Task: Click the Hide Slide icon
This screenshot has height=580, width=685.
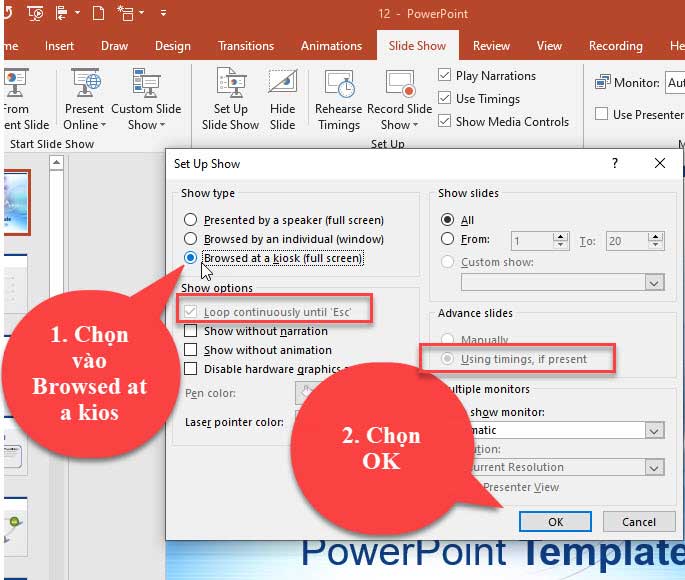Action: coord(283,81)
